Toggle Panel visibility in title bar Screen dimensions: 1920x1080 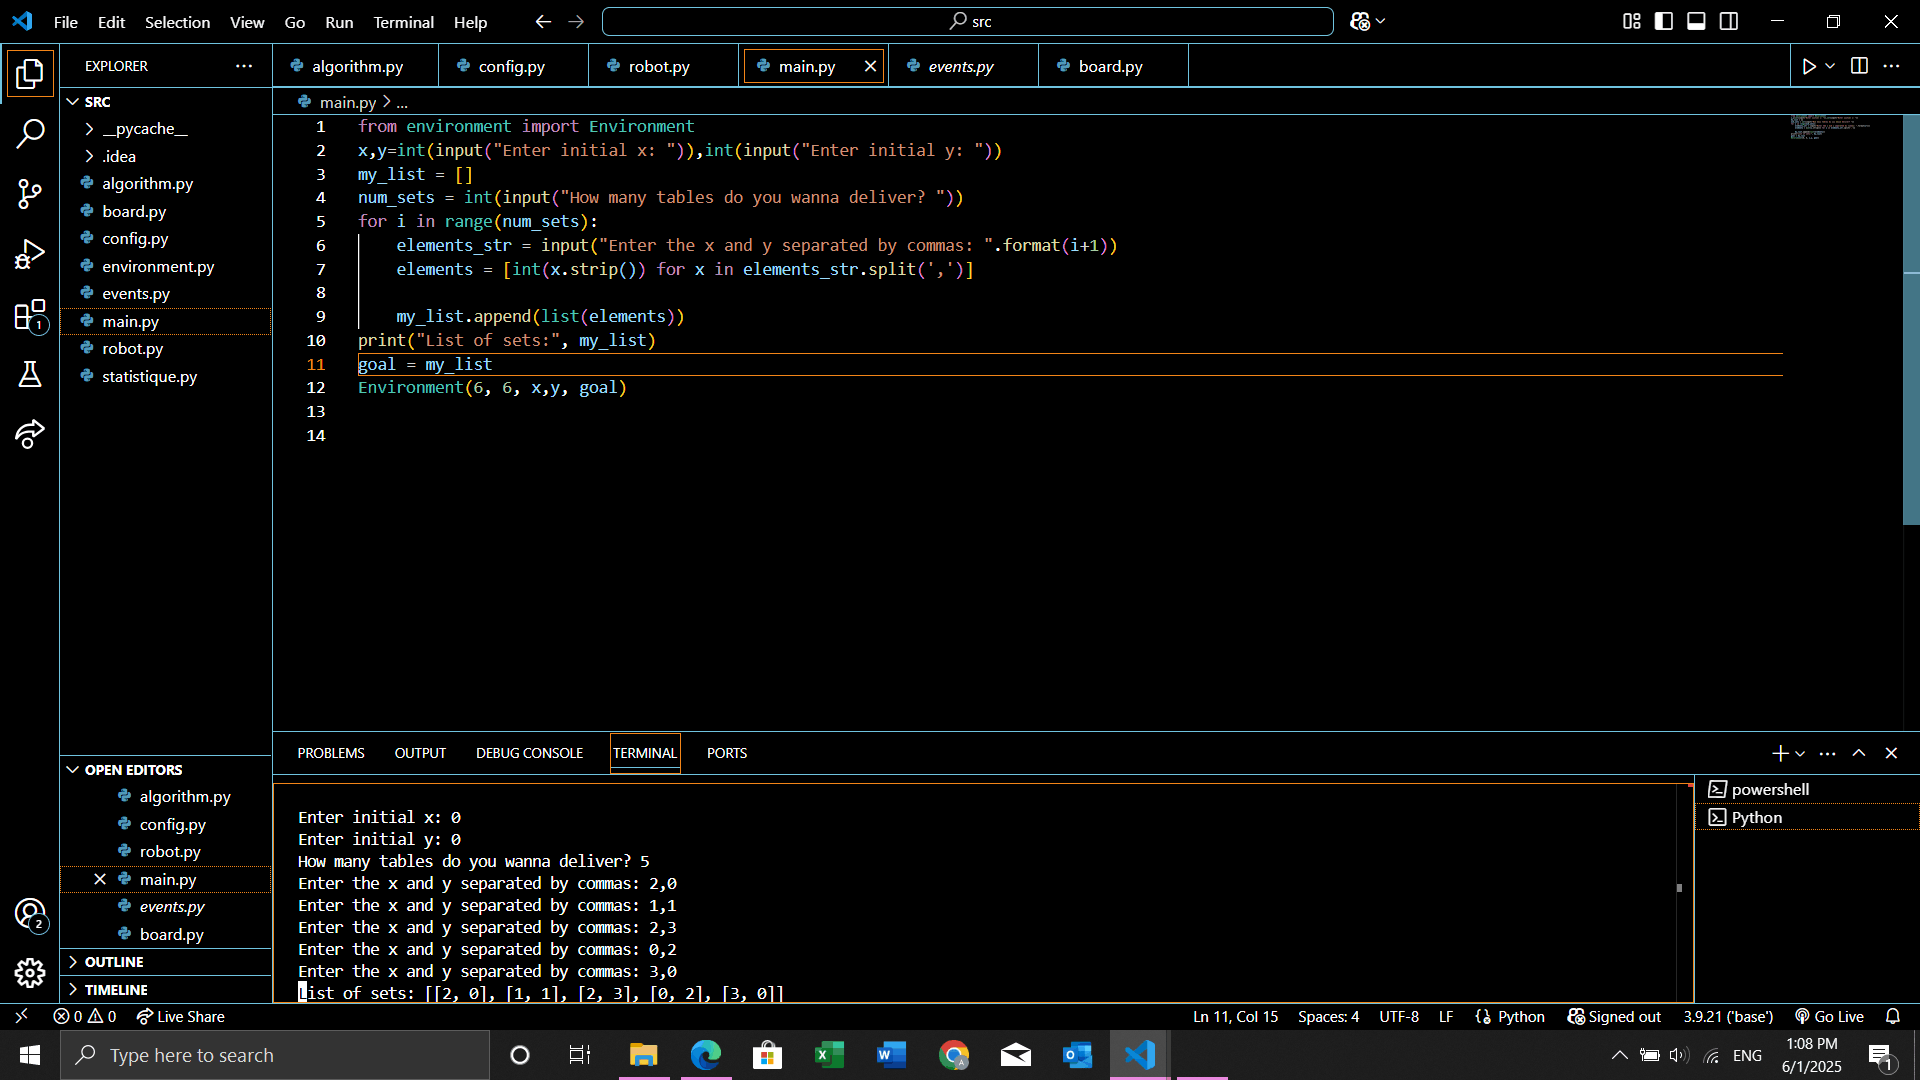(1696, 21)
